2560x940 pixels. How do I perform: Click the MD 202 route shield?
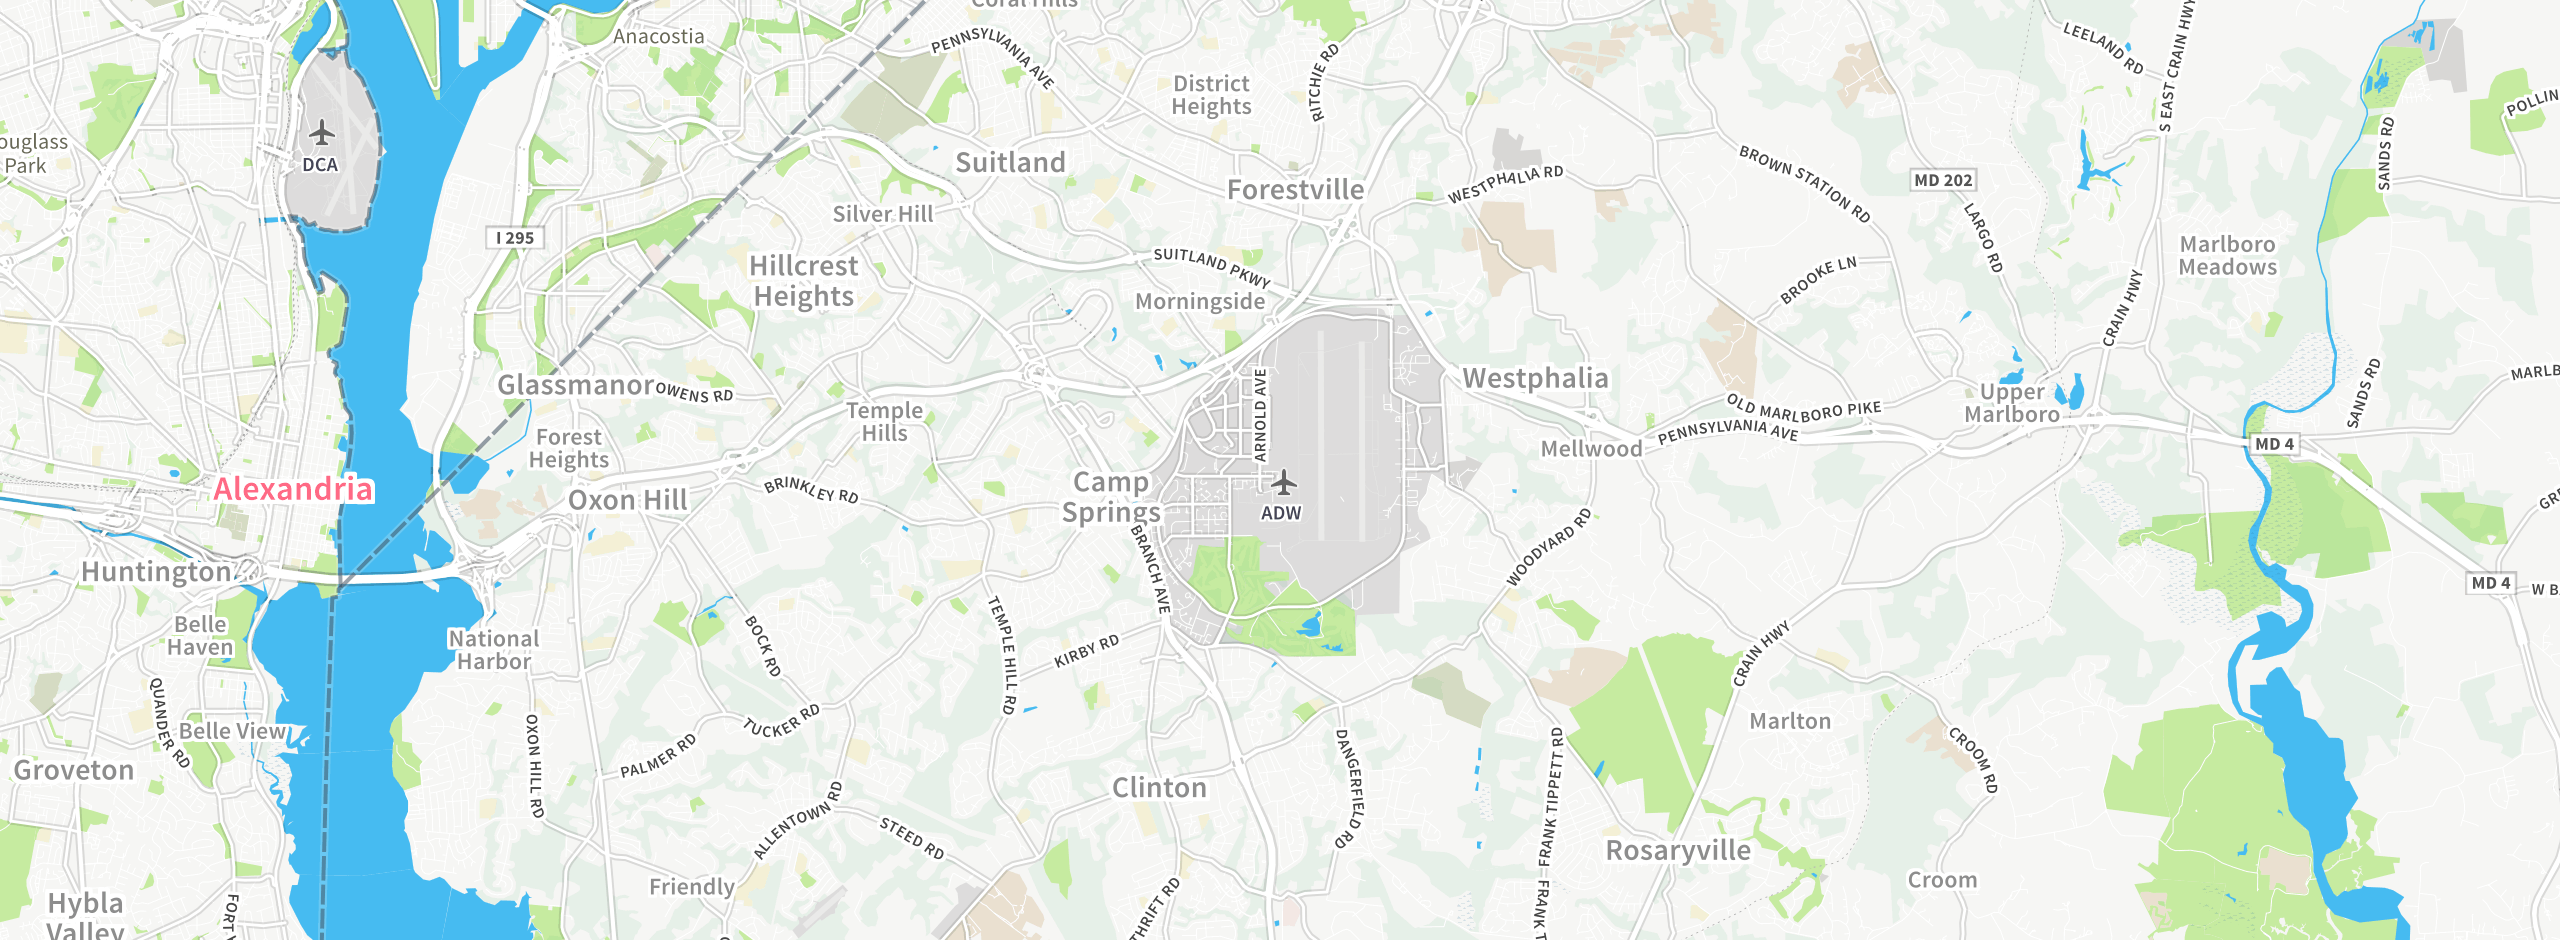pyautogui.click(x=1943, y=180)
